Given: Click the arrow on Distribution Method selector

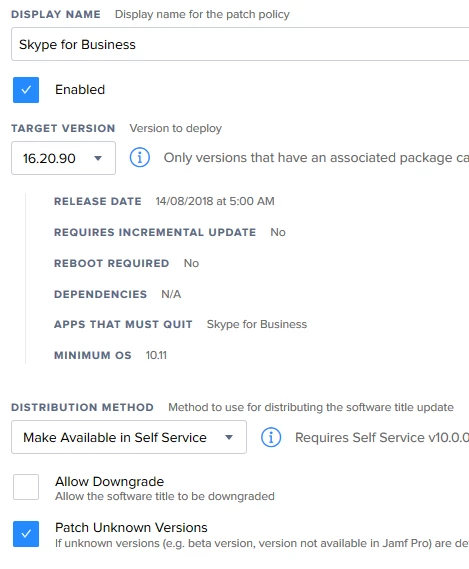Looking at the screenshot, I should [x=229, y=437].
